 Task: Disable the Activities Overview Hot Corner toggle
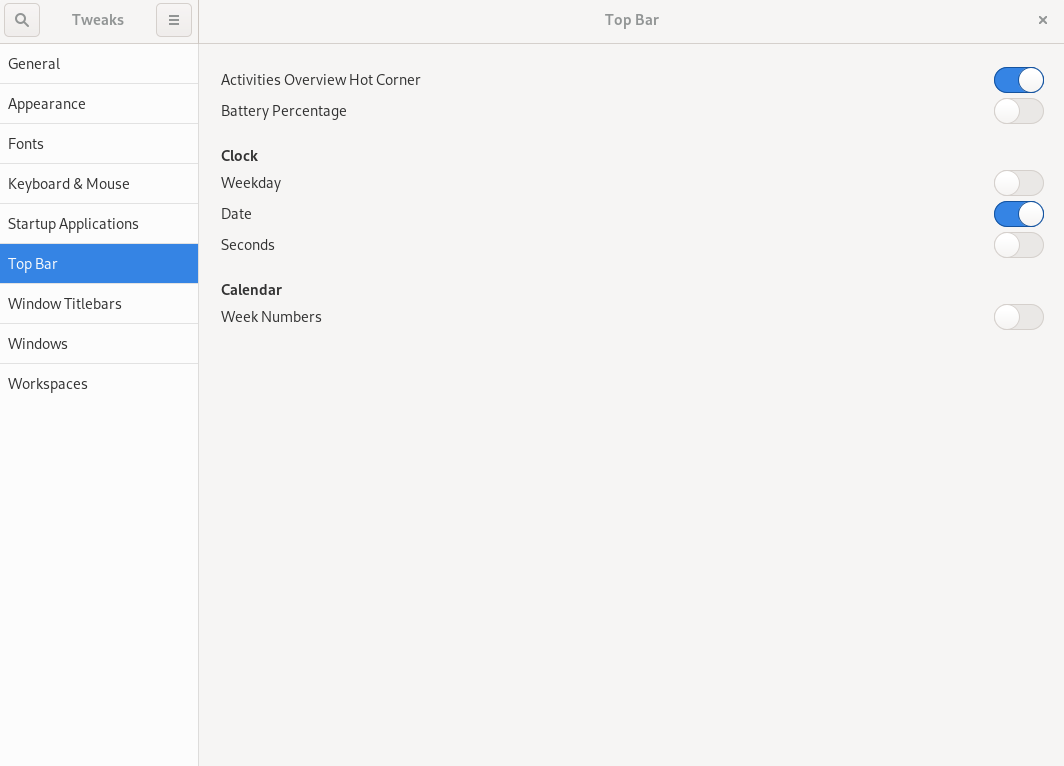coord(1018,80)
